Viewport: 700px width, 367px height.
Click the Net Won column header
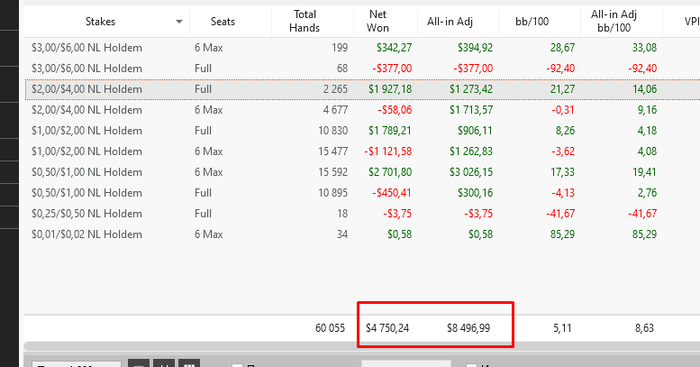tap(378, 21)
